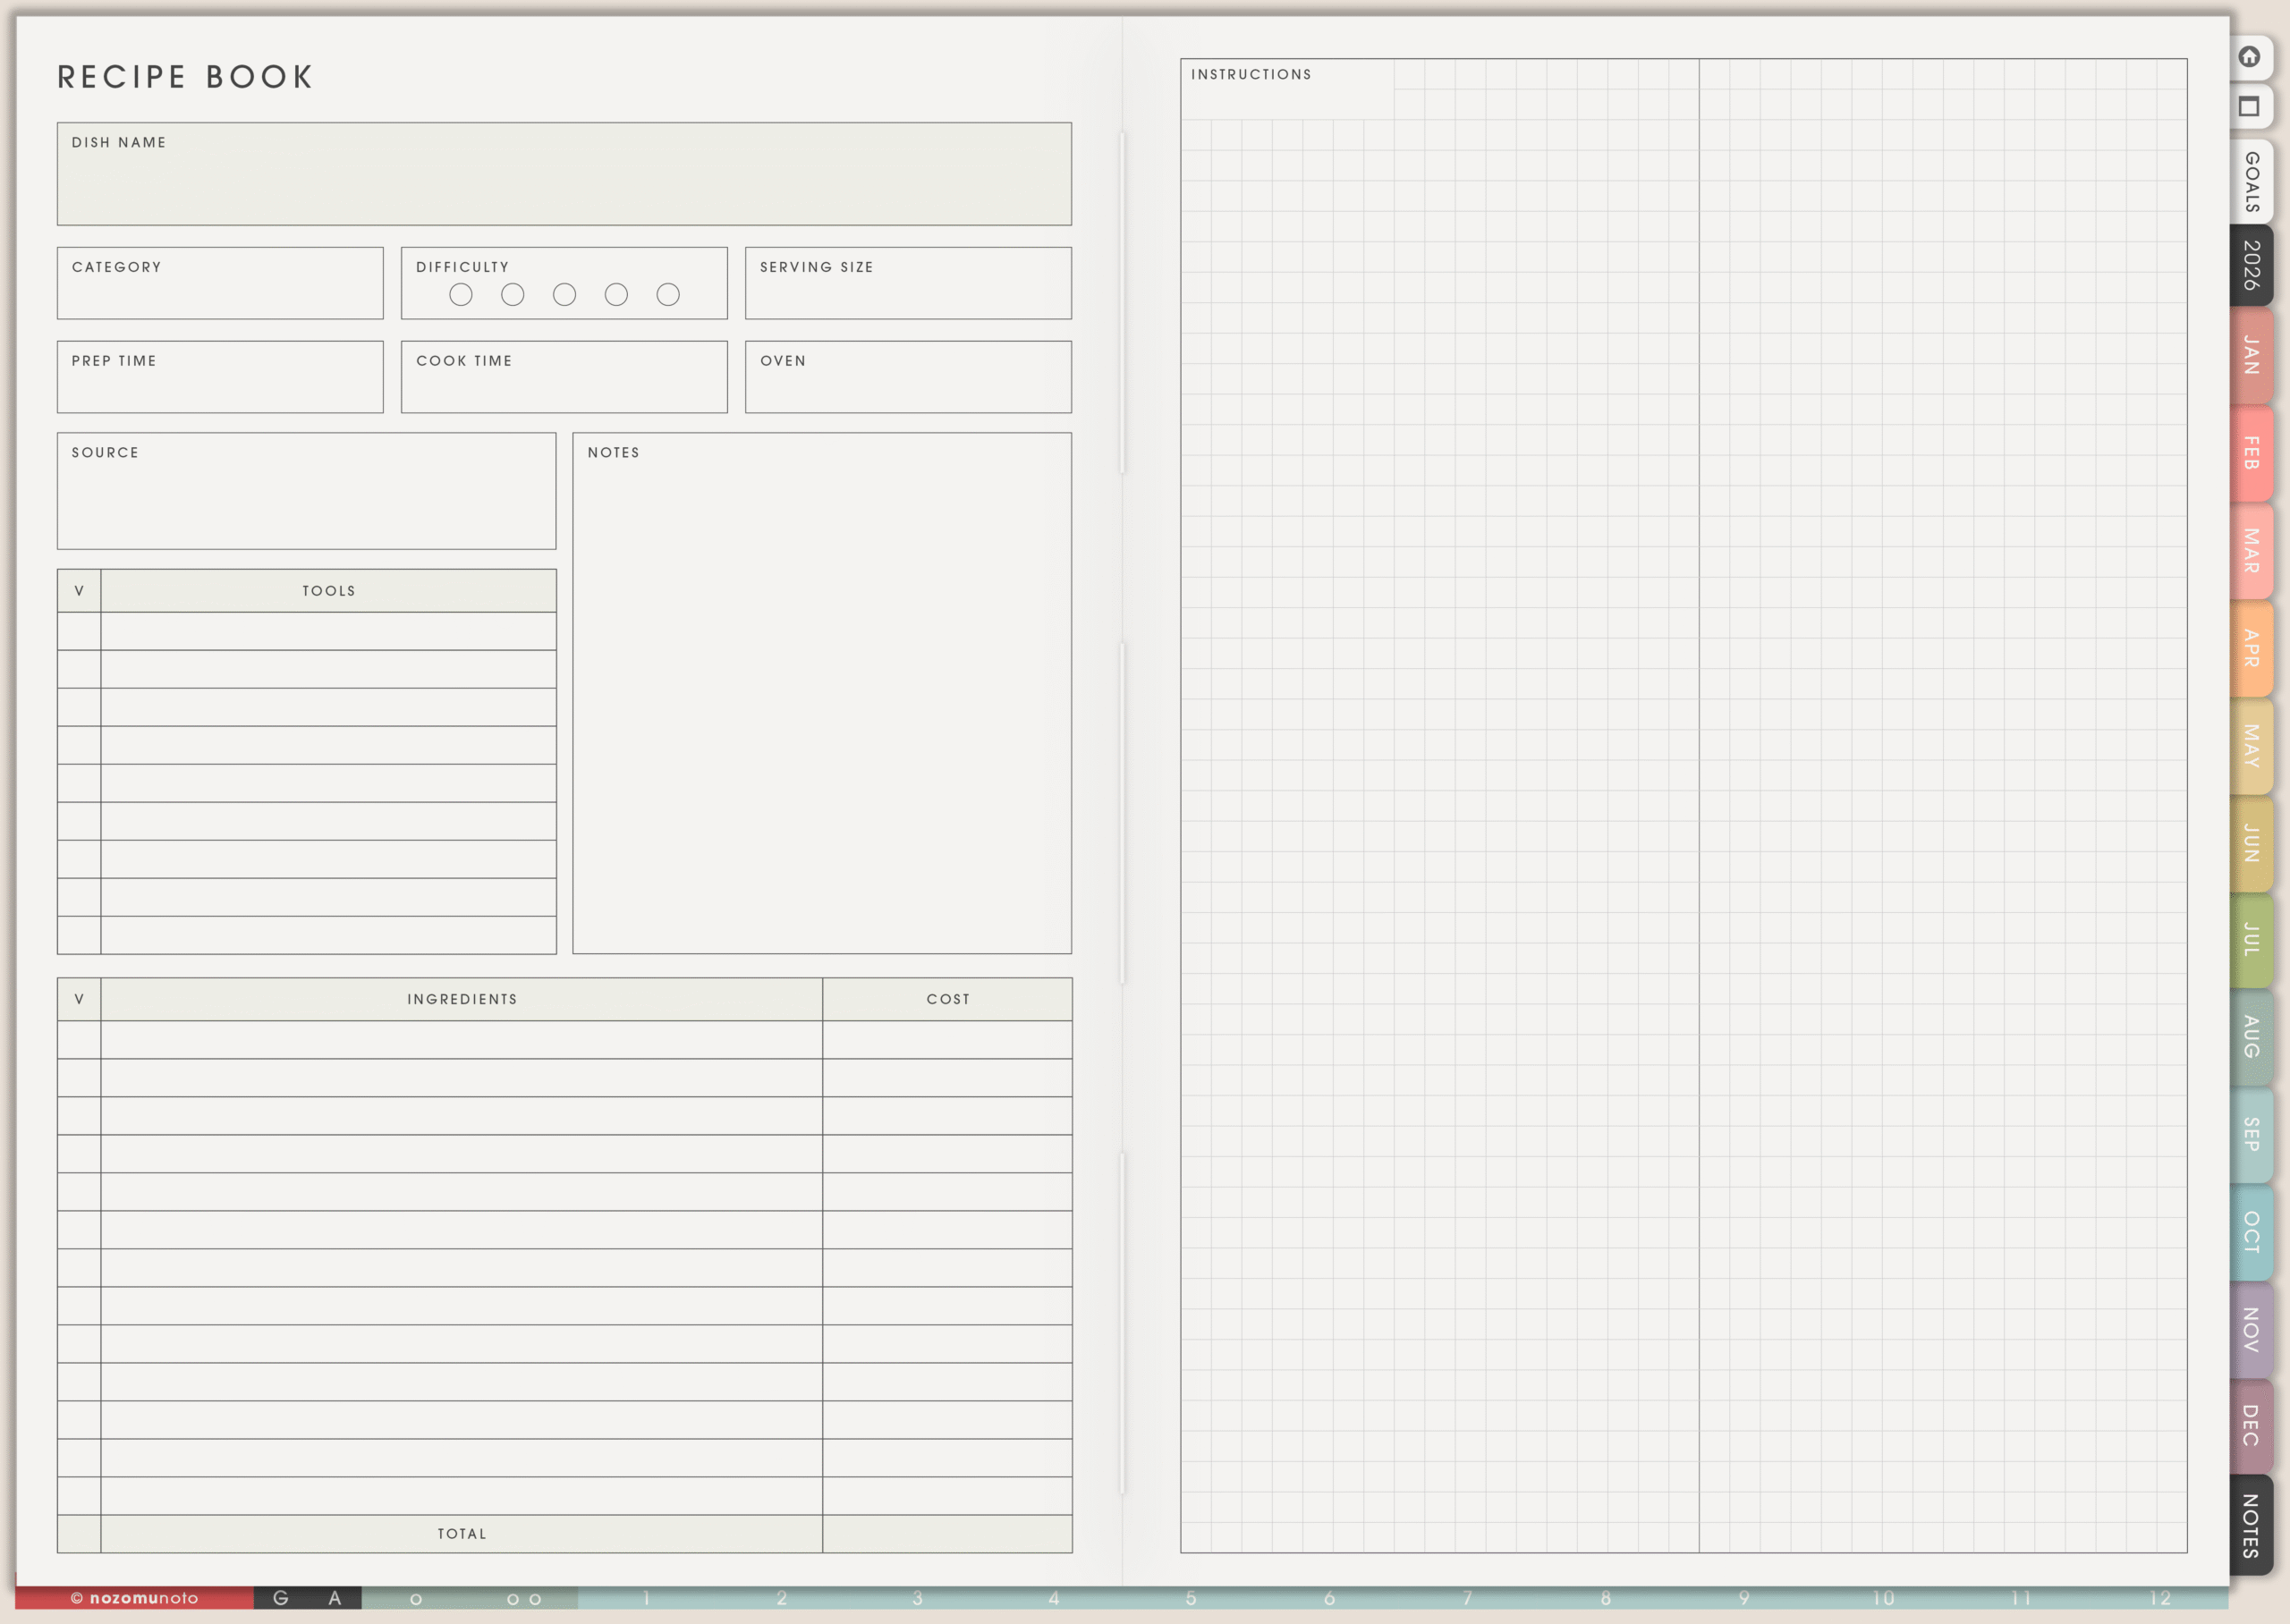Switch to the 2026 side tab

tap(2251, 266)
